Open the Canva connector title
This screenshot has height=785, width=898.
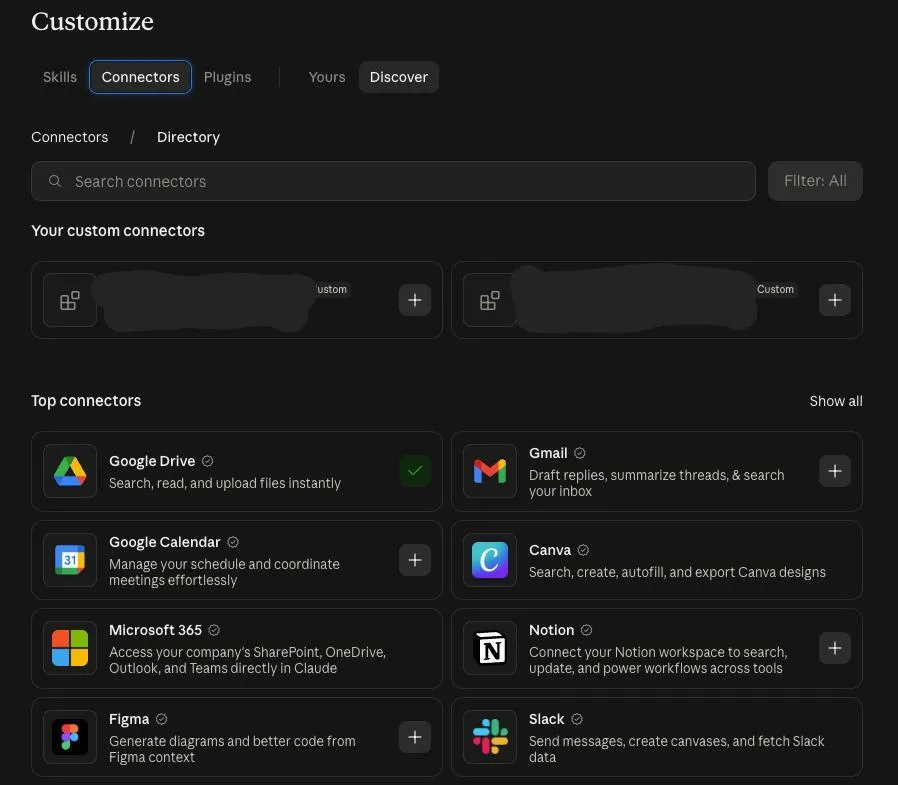tap(550, 550)
